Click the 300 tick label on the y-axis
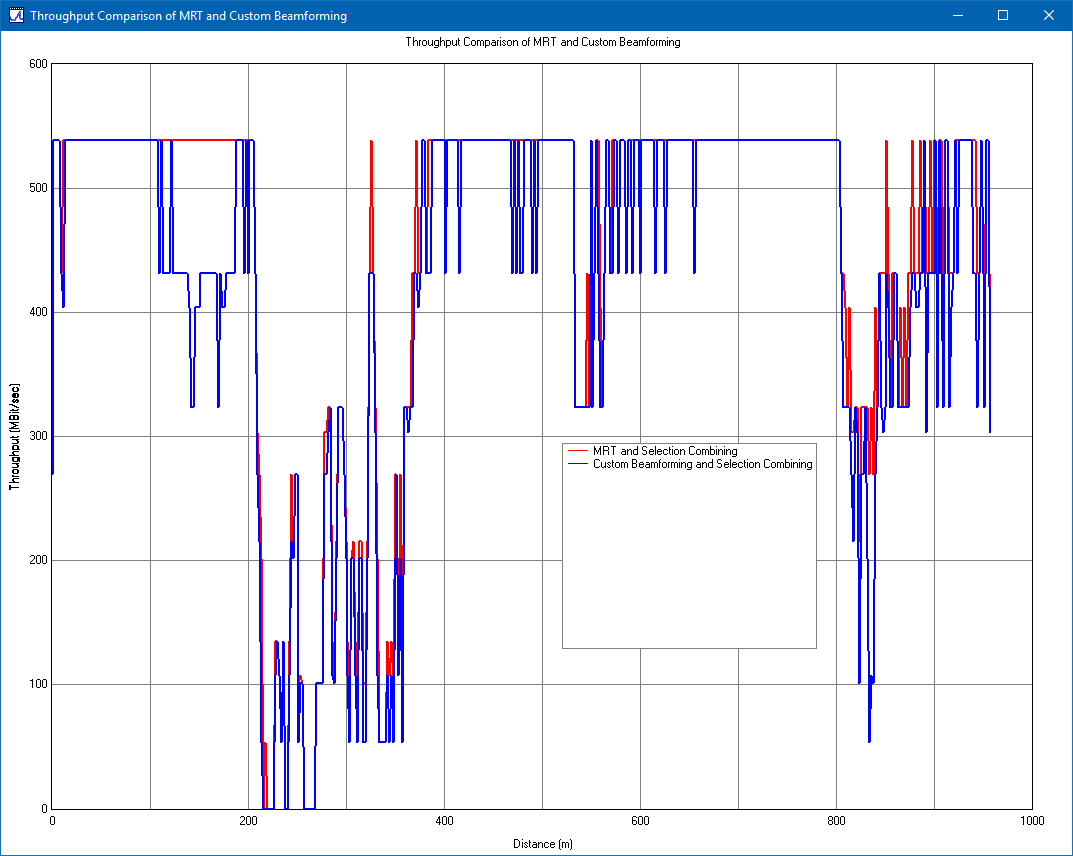Viewport: 1073px width, 856px height. (x=38, y=436)
